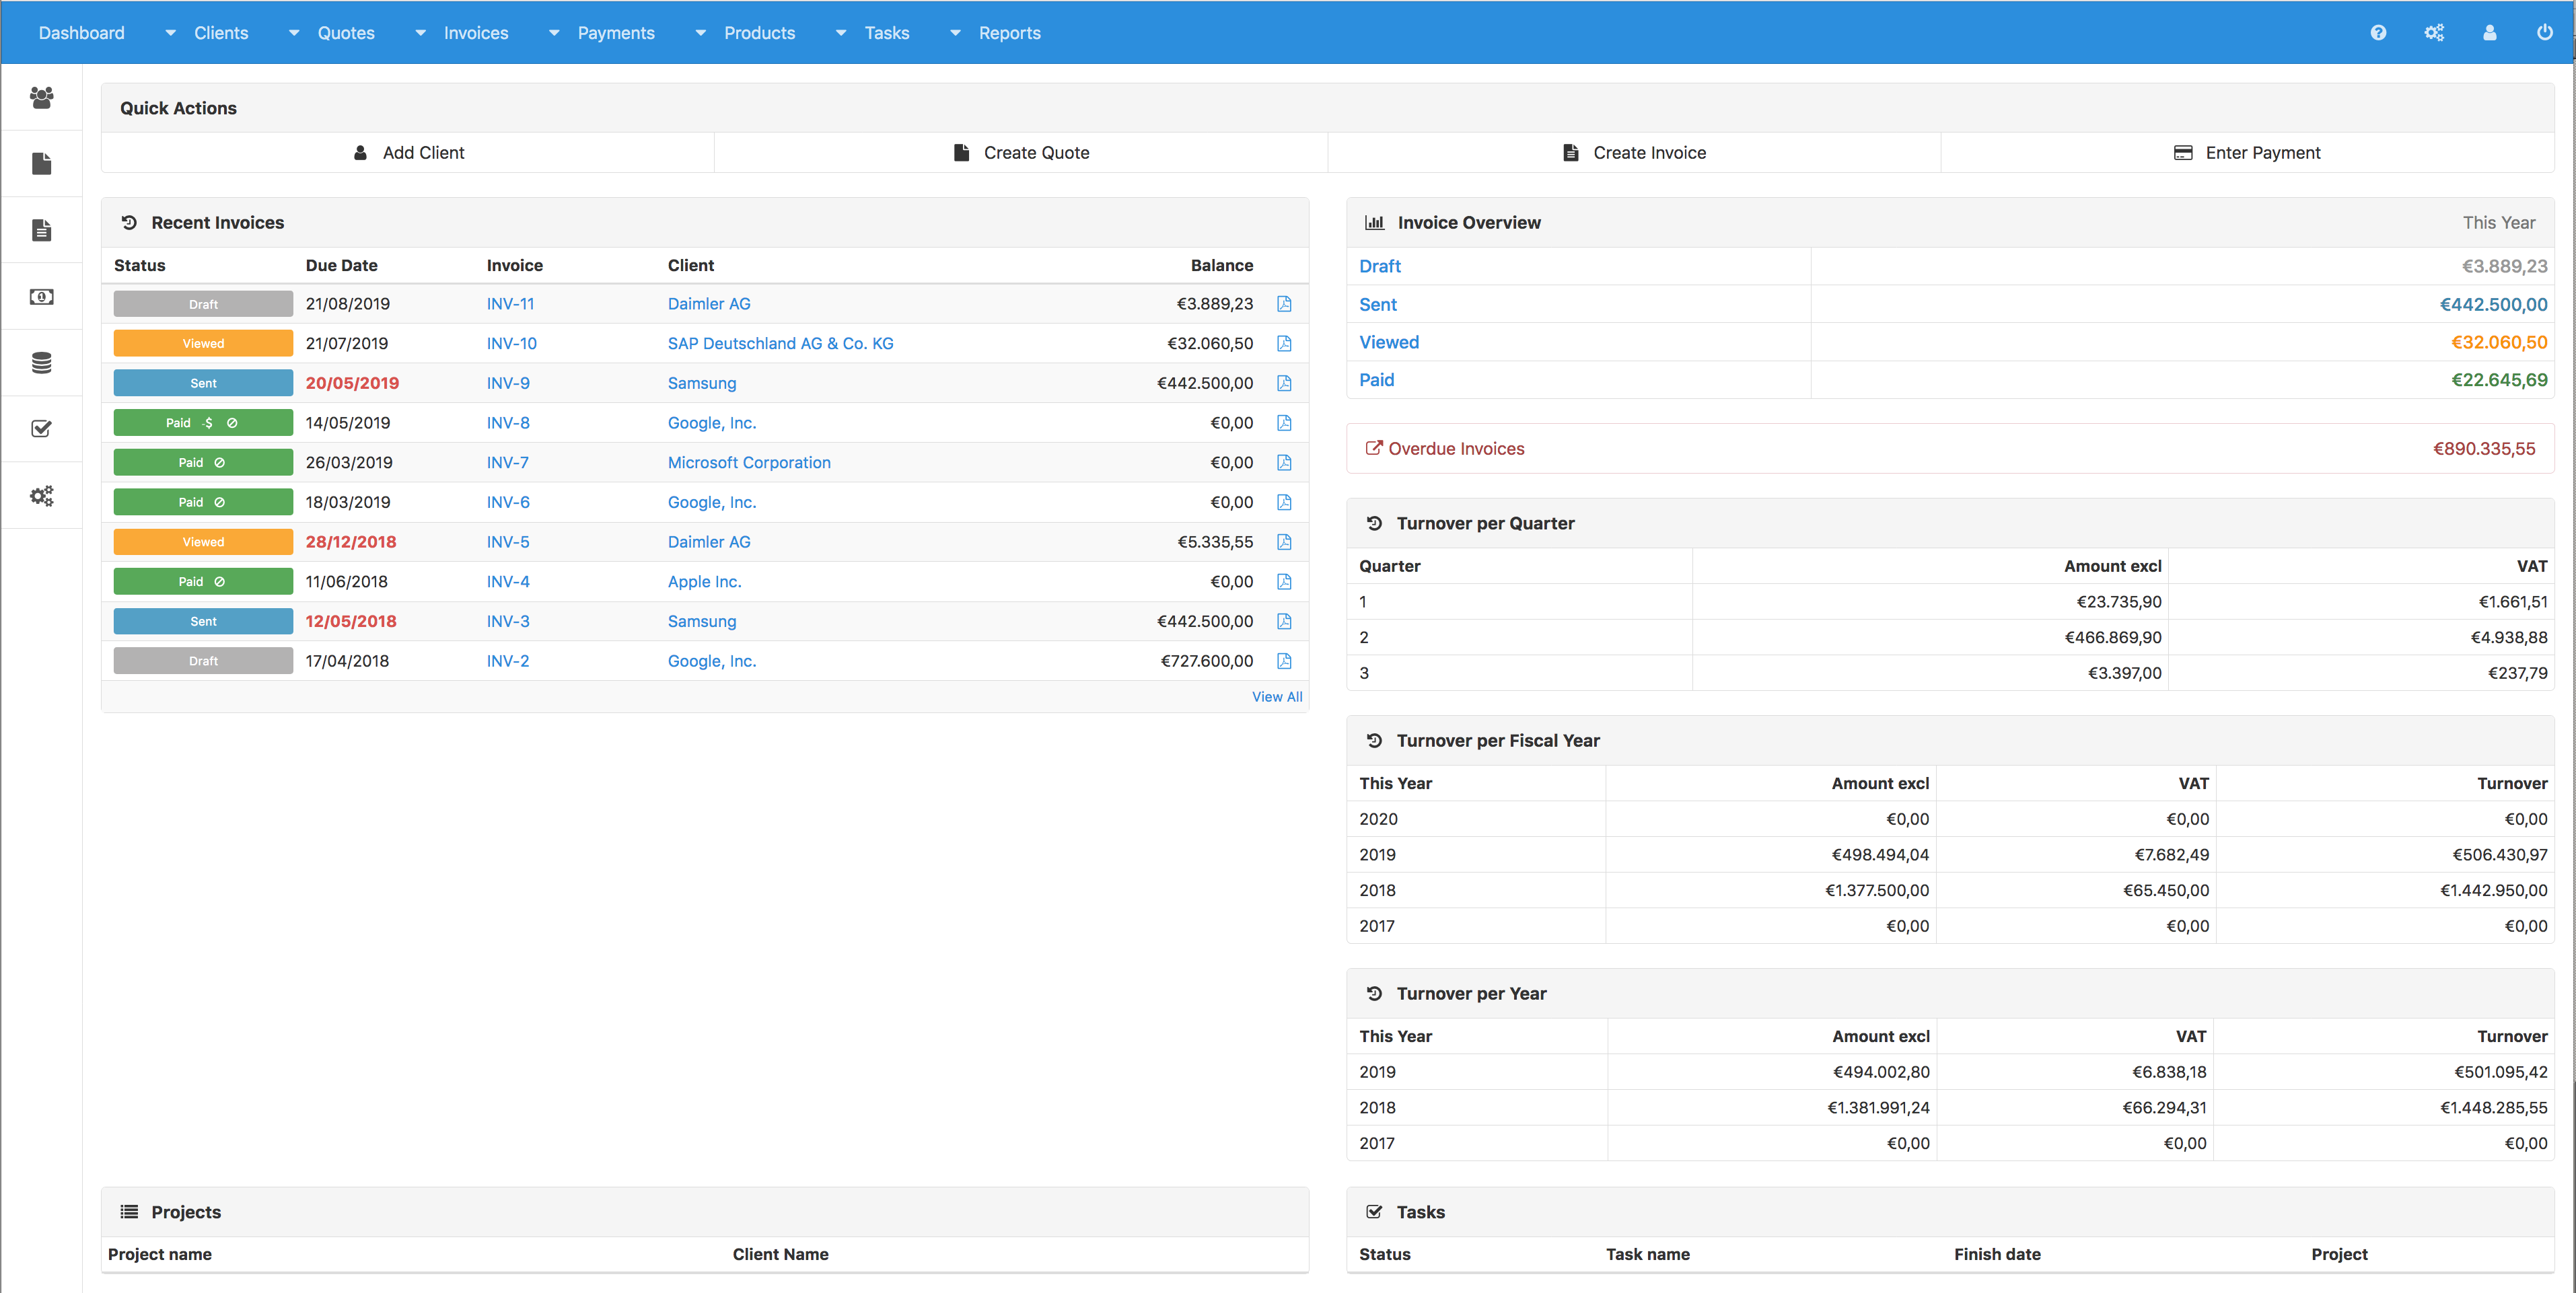Download PDF for invoice INV-2
Viewport: 2576px width, 1293px height.
click(x=1284, y=661)
